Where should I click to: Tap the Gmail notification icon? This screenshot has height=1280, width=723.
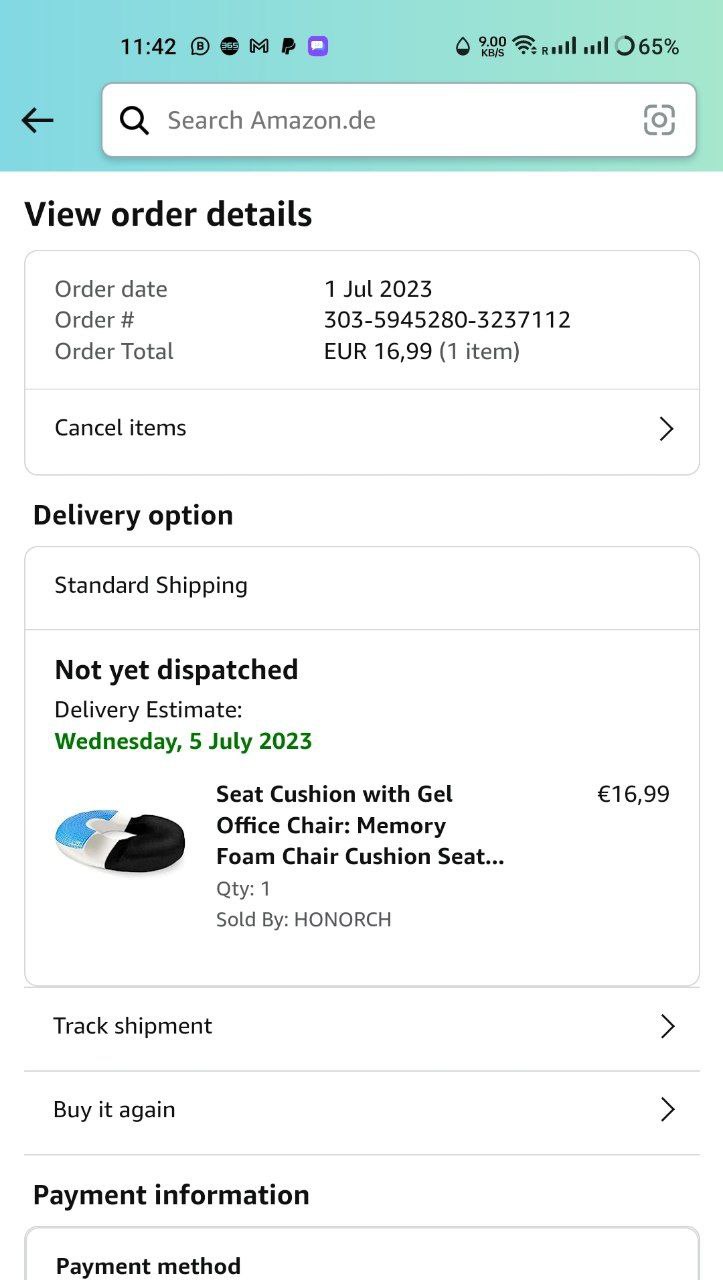pyautogui.click(x=259, y=46)
